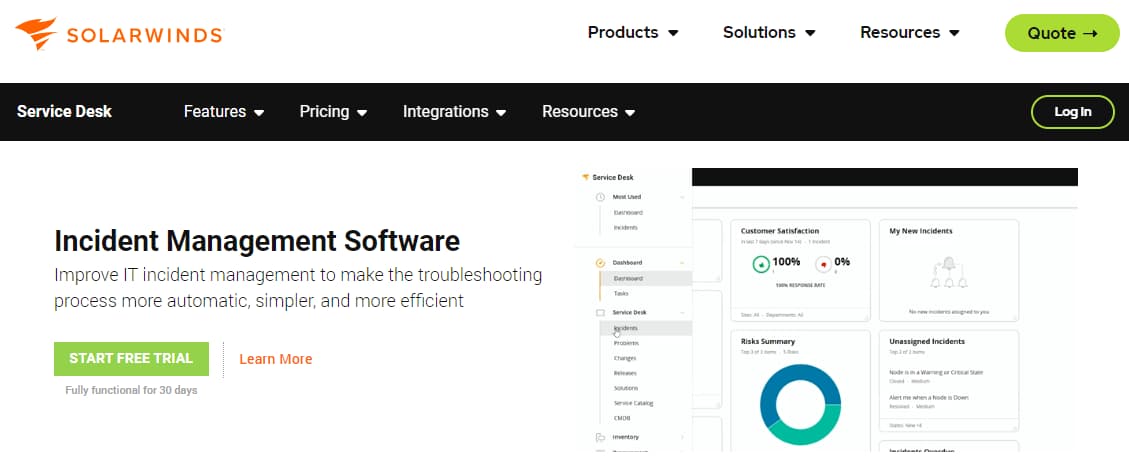This screenshot has width=1129, height=474.
Task: Click the small flame icon beside preview Service Desk title
Action: tap(585, 177)
